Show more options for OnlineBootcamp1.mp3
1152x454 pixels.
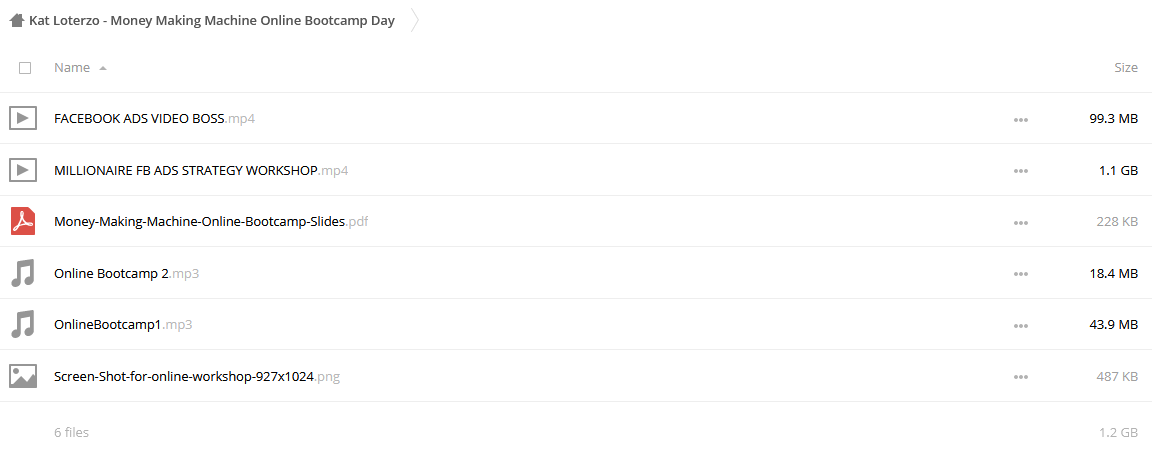click(x=1020, y=325)
